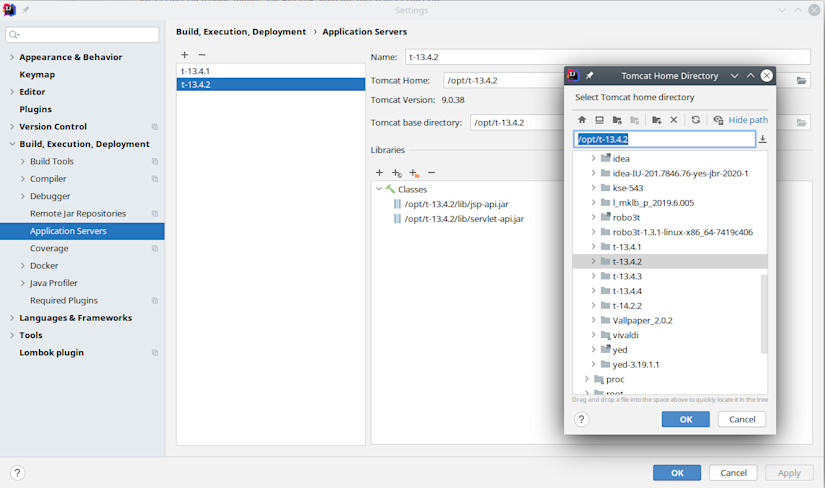Click the server Name field
This screenshot has height=488, width=825.
pos(608,57)
